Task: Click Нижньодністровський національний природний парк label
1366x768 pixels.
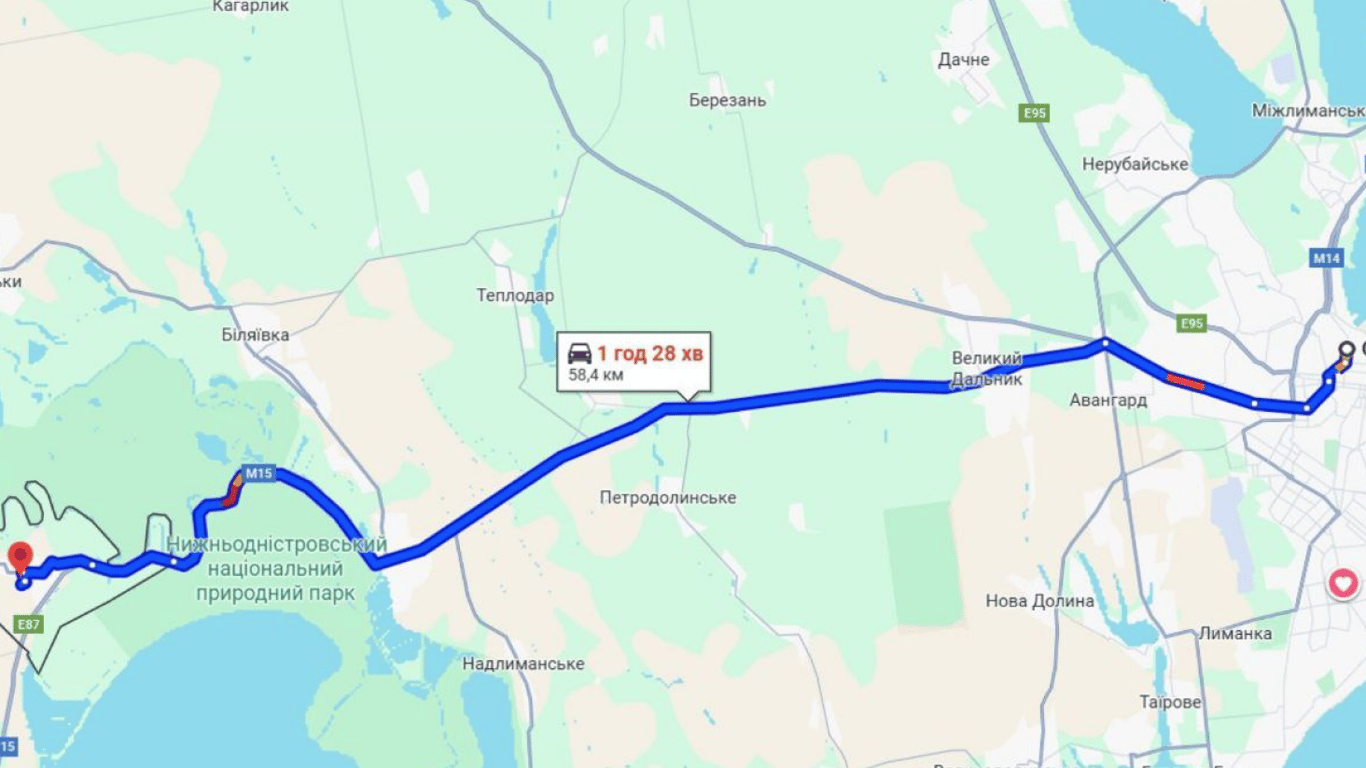Action: click(277, 569)
